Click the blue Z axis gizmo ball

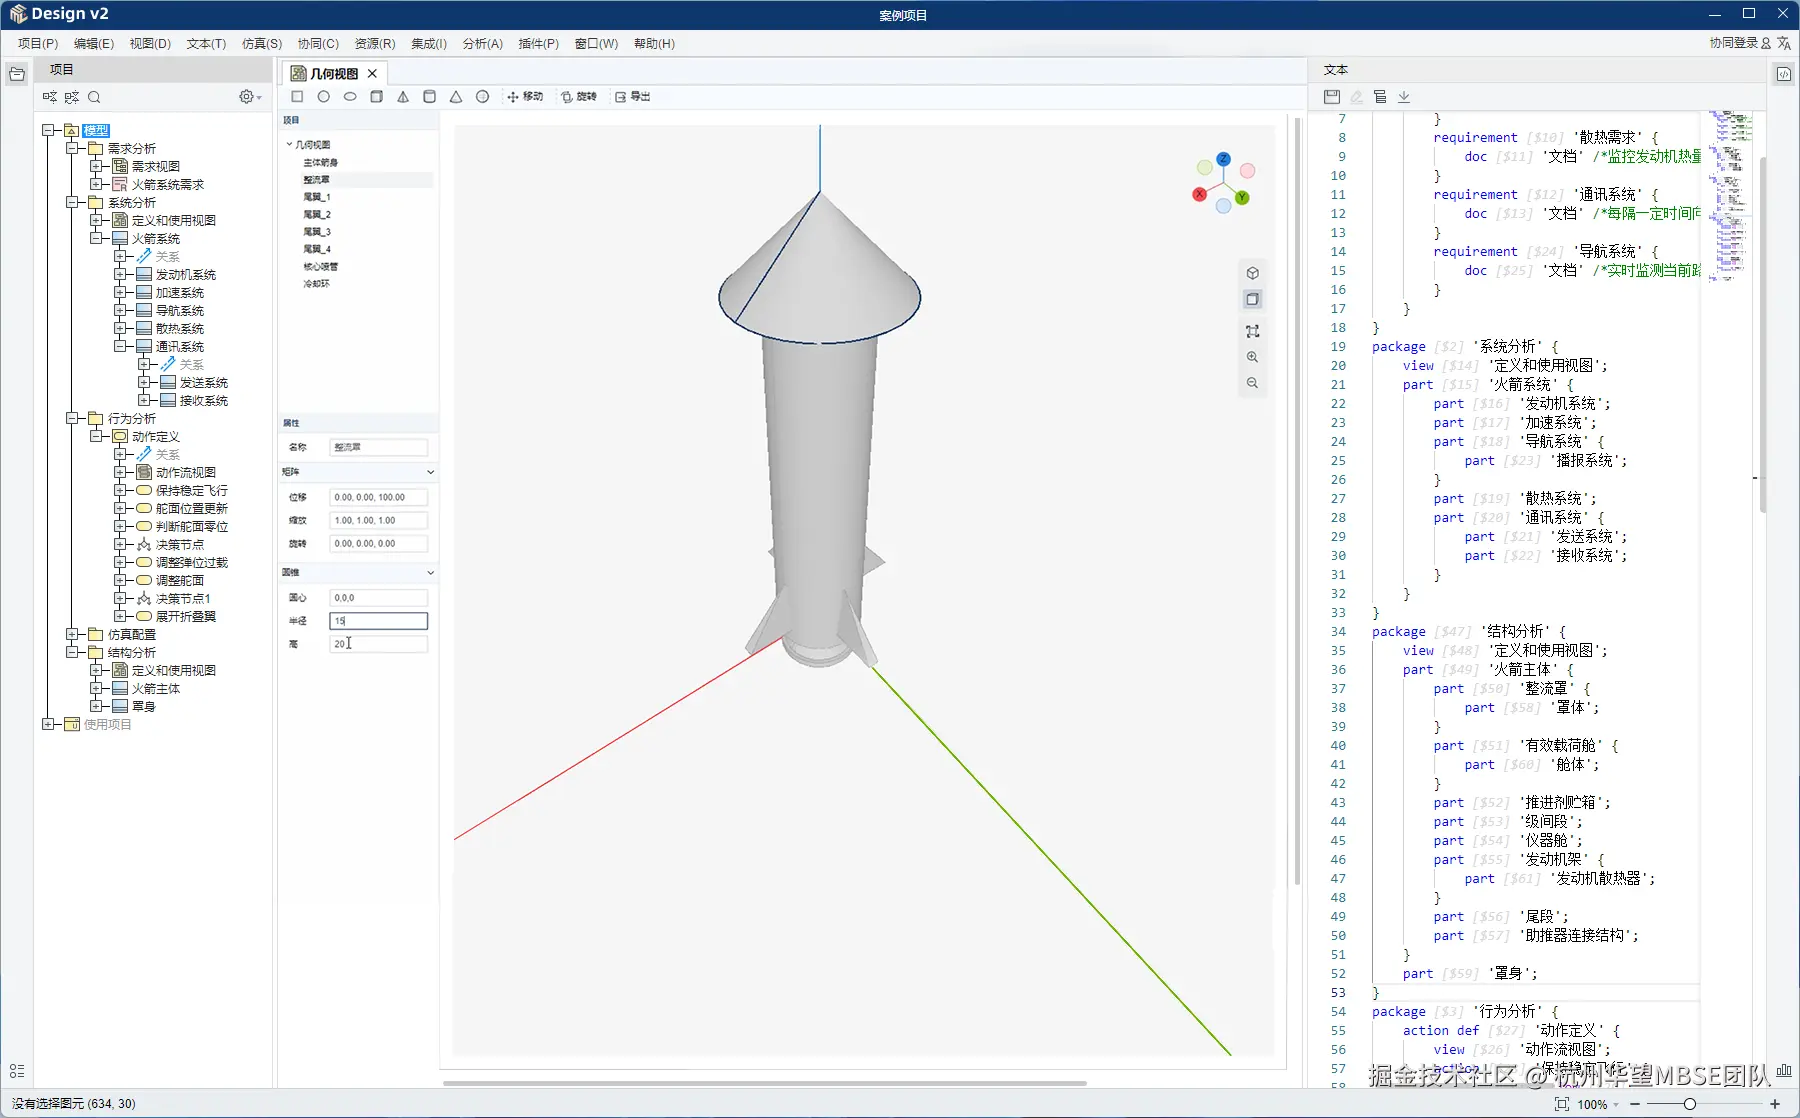pyautogui.click(x=1223, y=159)
